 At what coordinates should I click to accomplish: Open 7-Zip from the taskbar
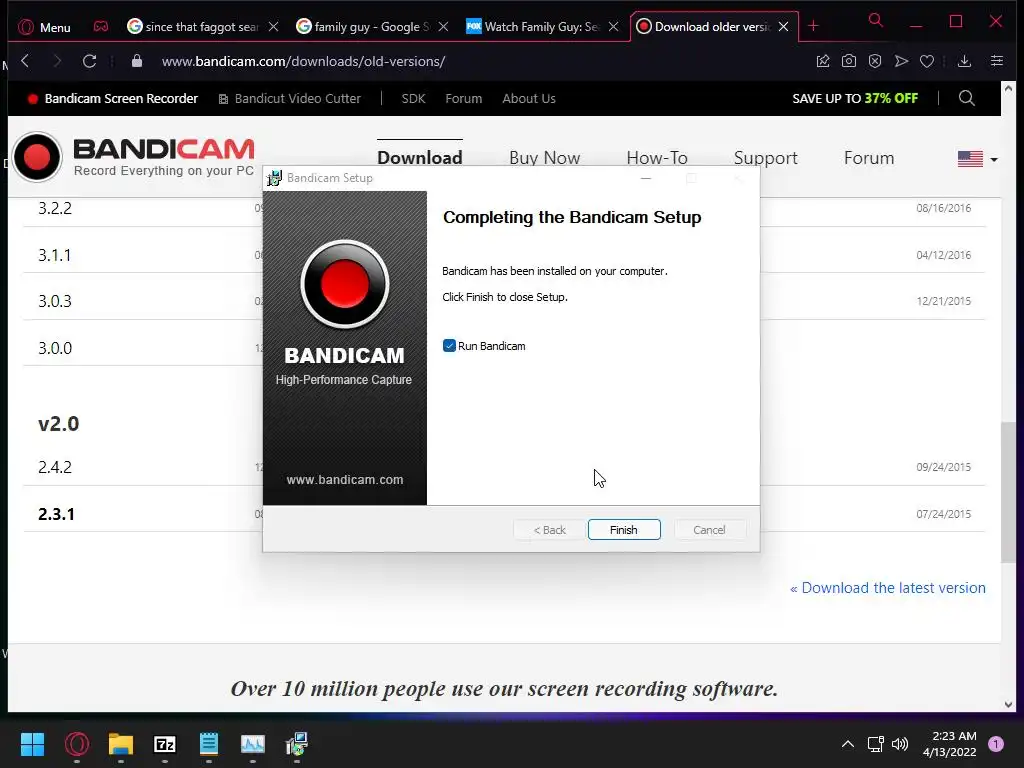tap(165, 744)
